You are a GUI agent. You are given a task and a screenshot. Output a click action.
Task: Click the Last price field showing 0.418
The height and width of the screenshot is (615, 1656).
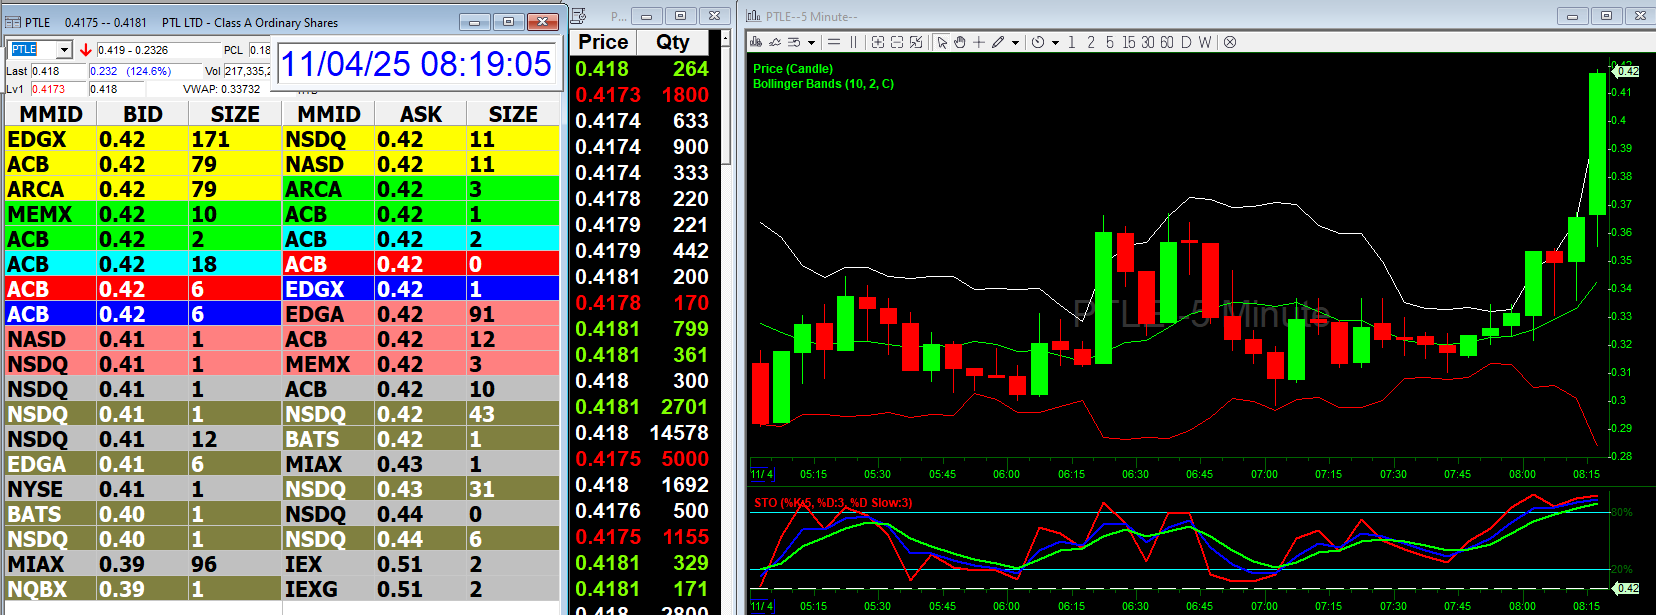pyautogui.click(x=58, y=71)
